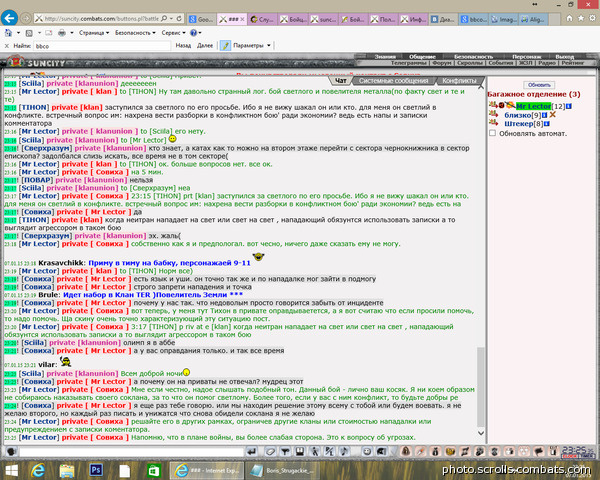This screenshot has width=600, height=480.
Task: Expand the Безопасность dropdown in command bar
Action: tap(135, 33)
